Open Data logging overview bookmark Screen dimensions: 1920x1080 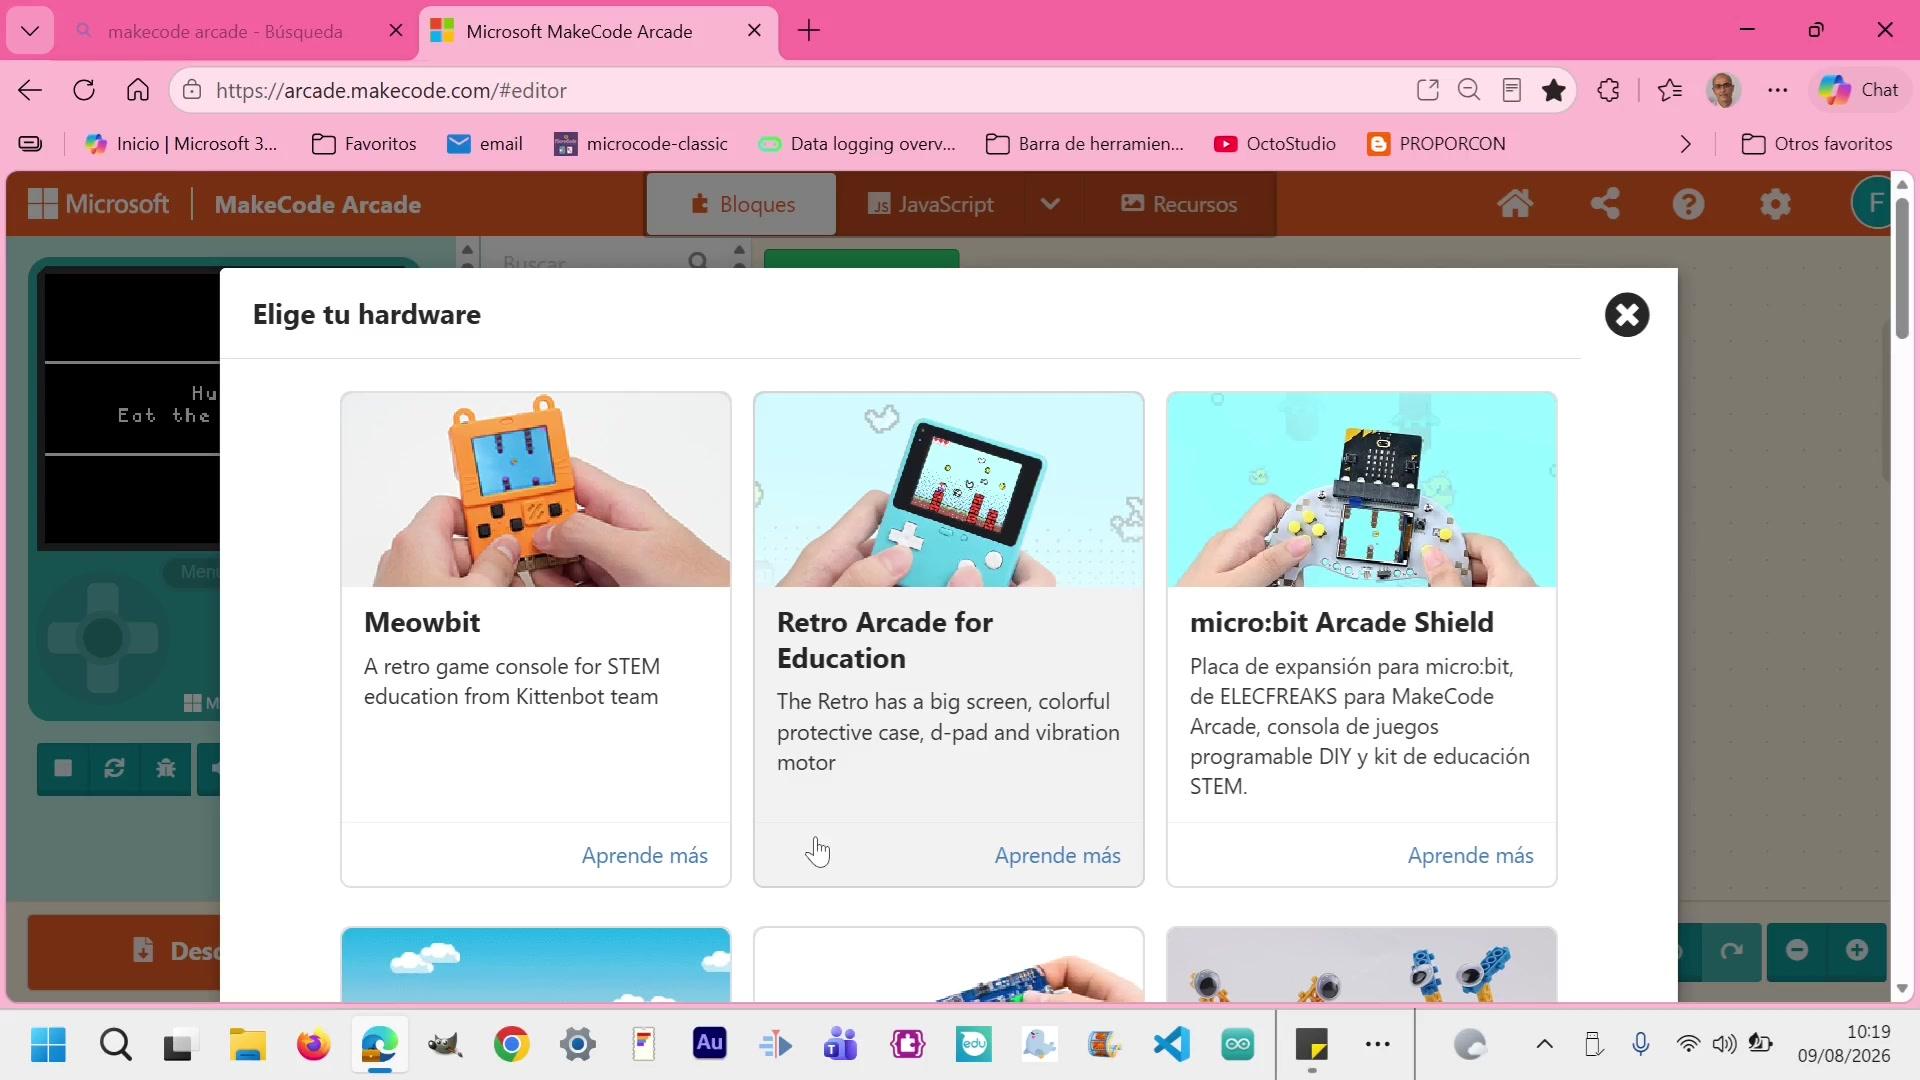857,144
